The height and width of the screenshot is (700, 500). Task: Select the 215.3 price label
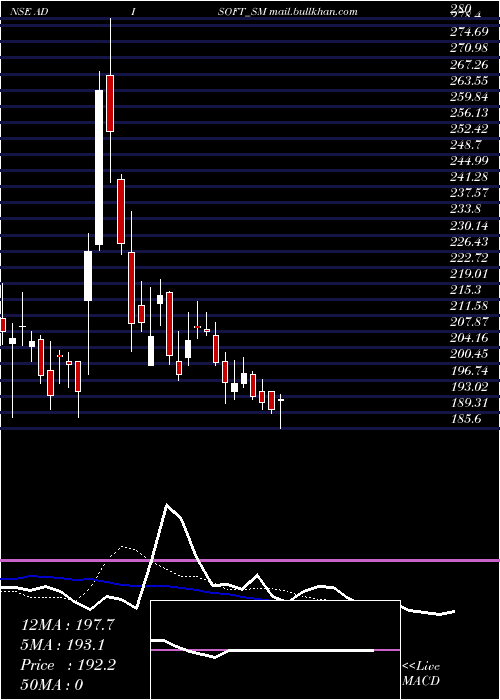click(465, 290)
